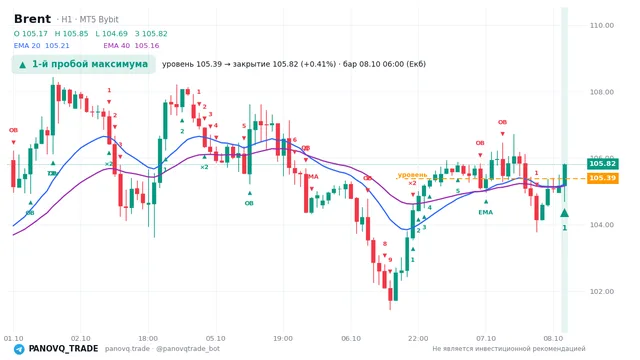This screenshot has width=640, height=360.
Task: Click the high value "H 105.85"
Action: pyautogui.click(x=71, y=34)
